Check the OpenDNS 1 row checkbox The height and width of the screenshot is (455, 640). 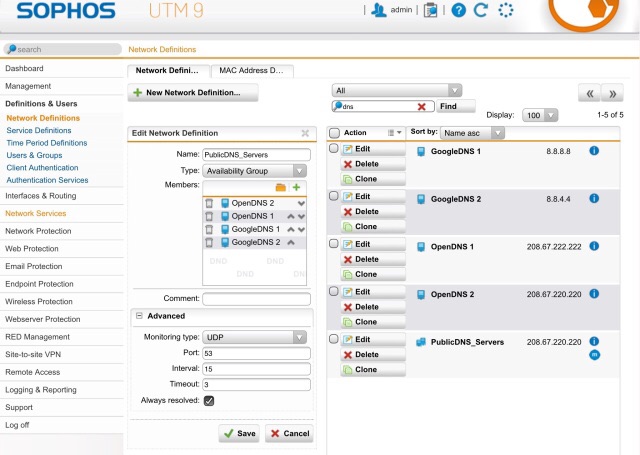click(333, 244)
